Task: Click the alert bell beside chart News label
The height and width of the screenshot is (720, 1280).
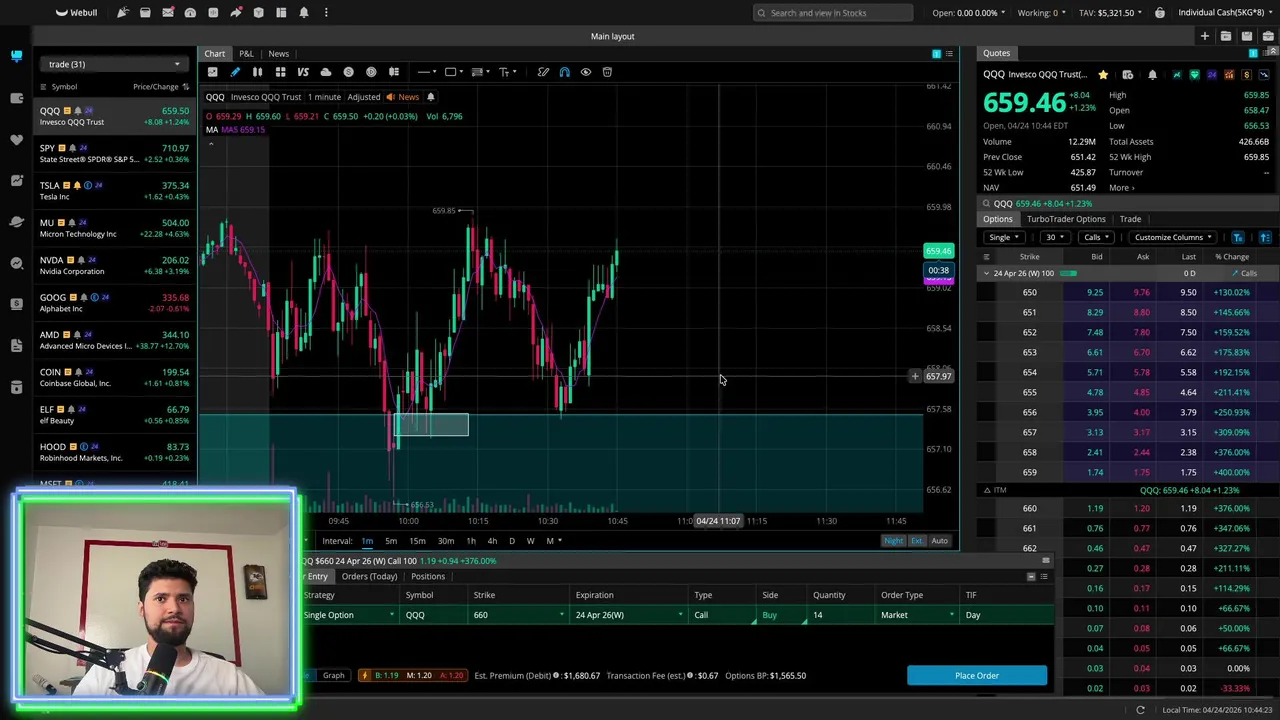Action: (x=430, y=97)
